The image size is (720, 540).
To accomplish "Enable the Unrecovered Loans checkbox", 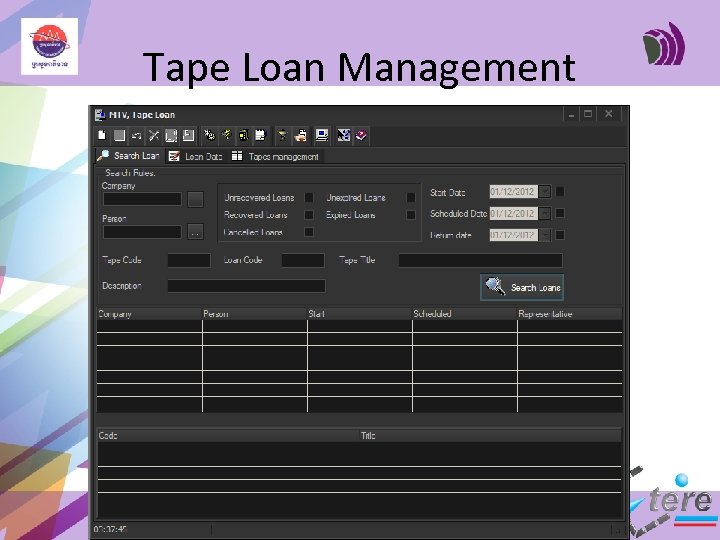I will (309, 197).
